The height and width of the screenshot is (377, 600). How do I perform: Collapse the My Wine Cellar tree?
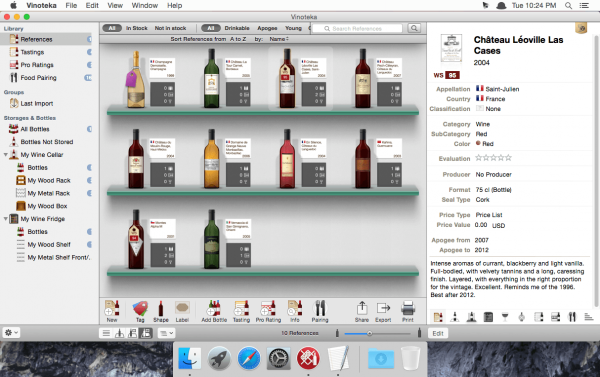point(6,155)
